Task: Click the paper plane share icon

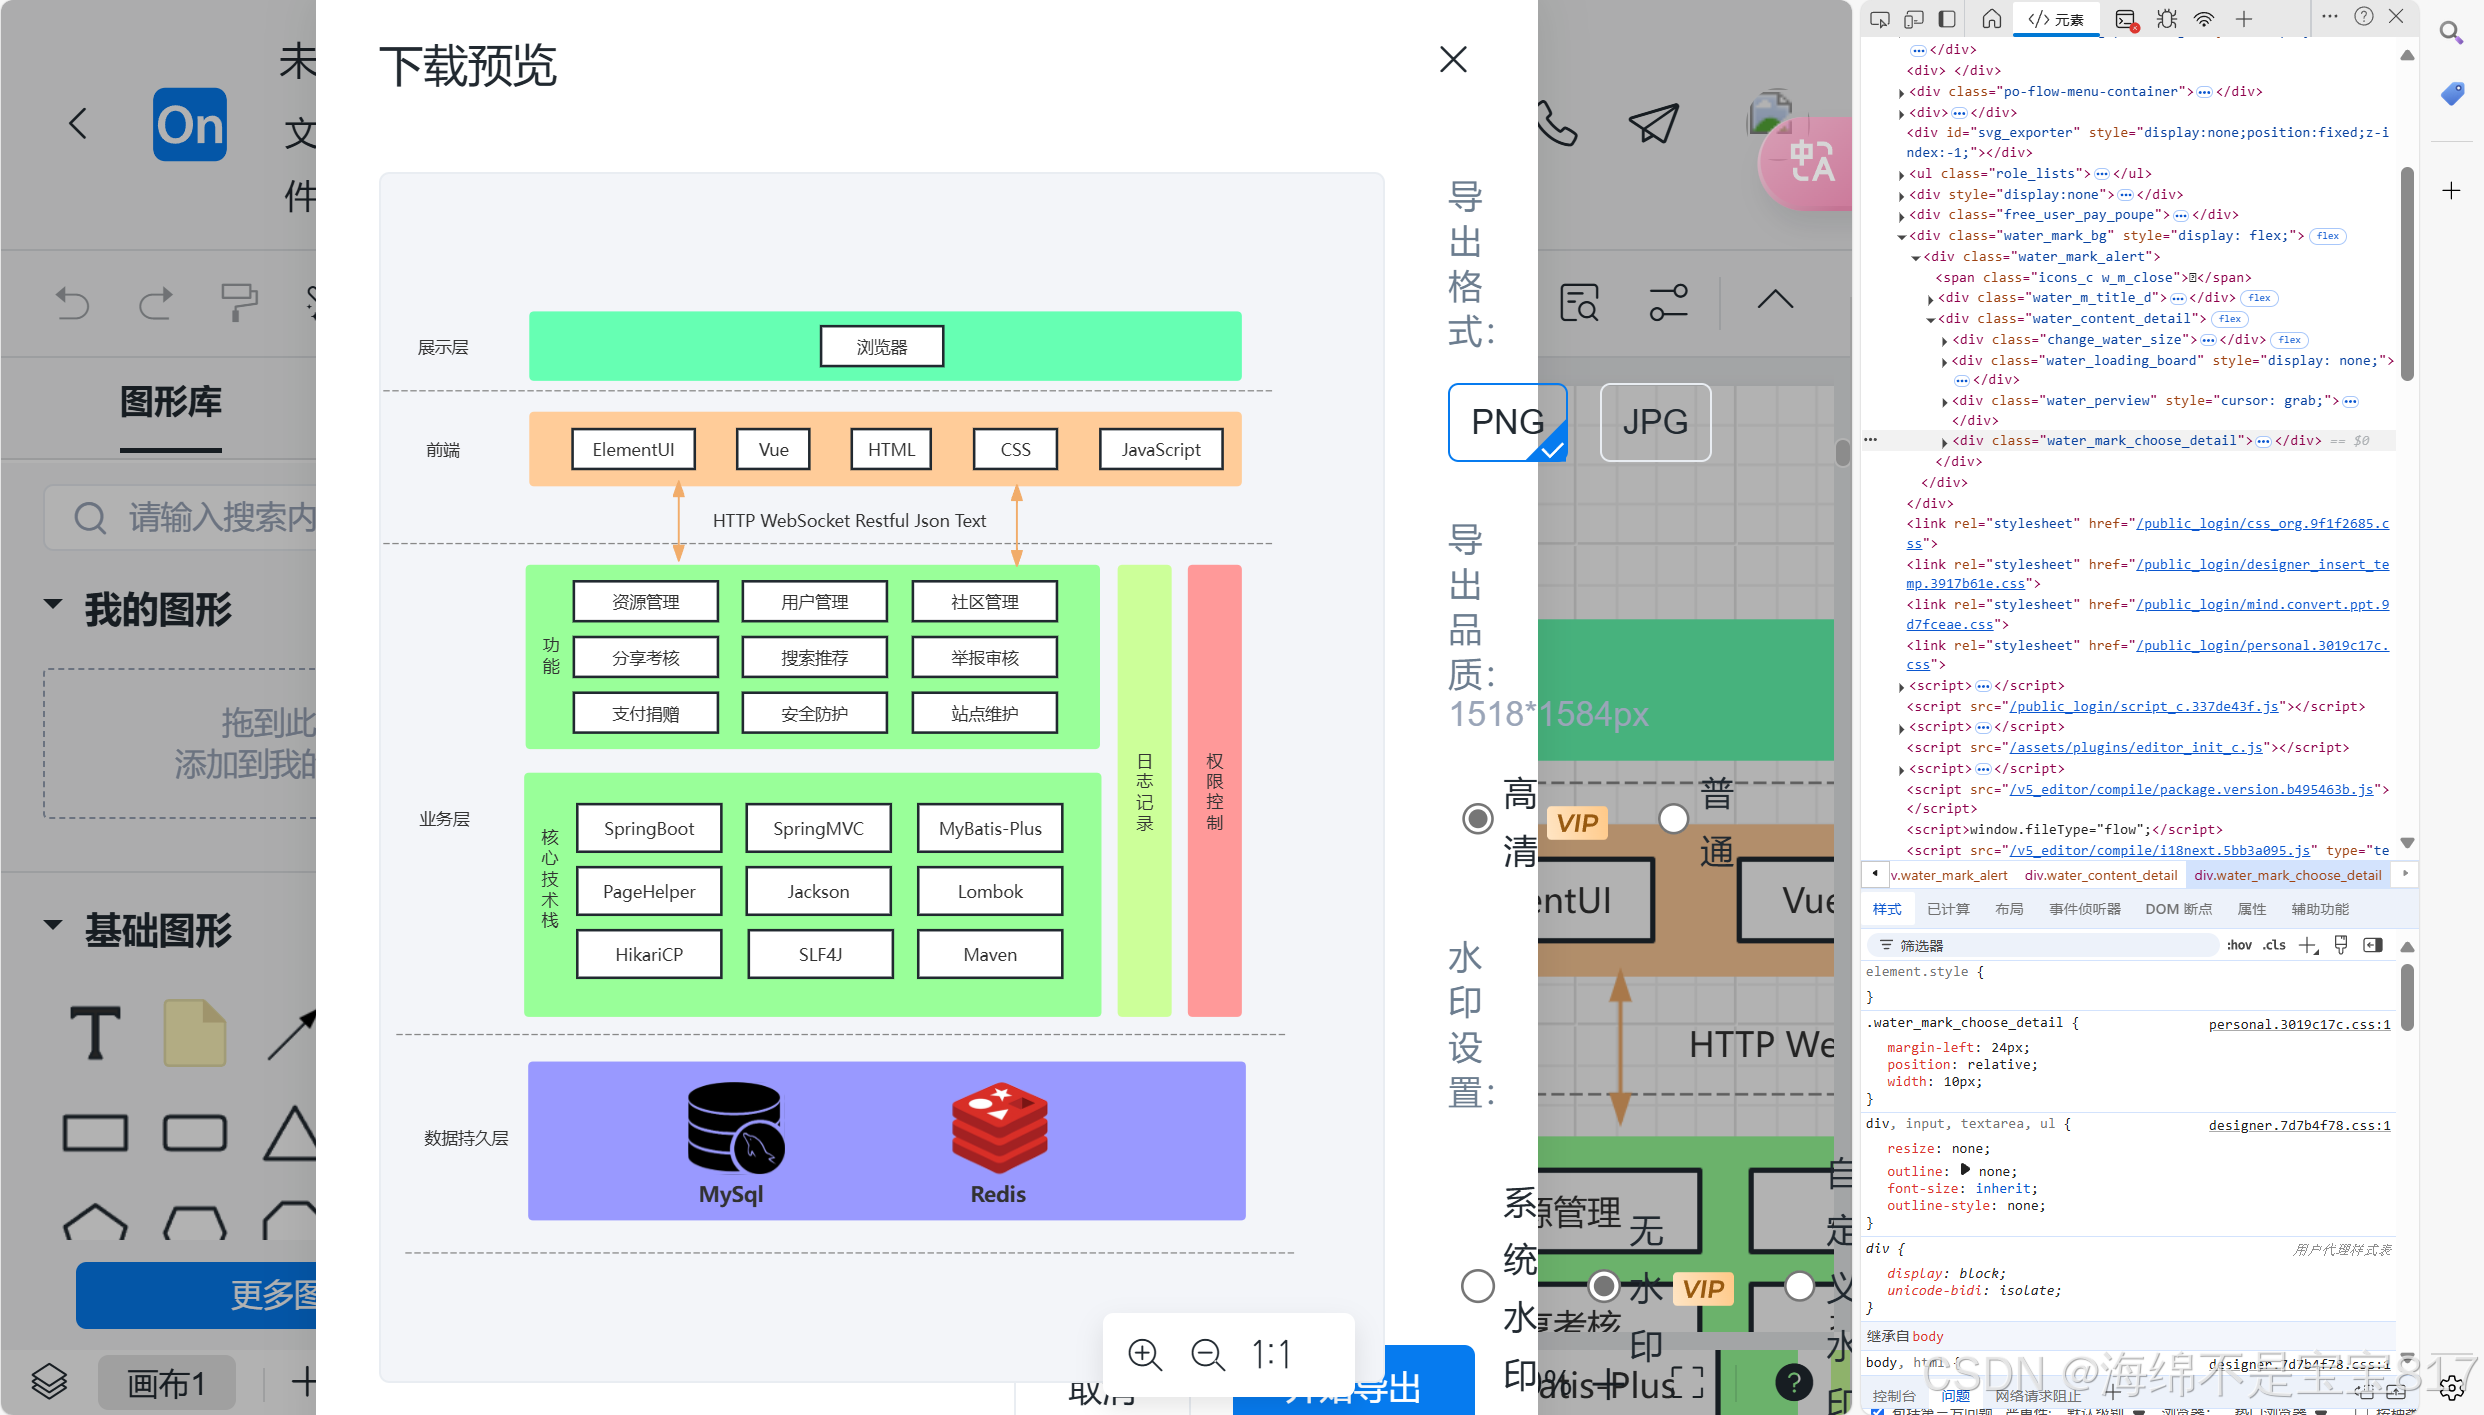Action: [x=1652, y=125]
